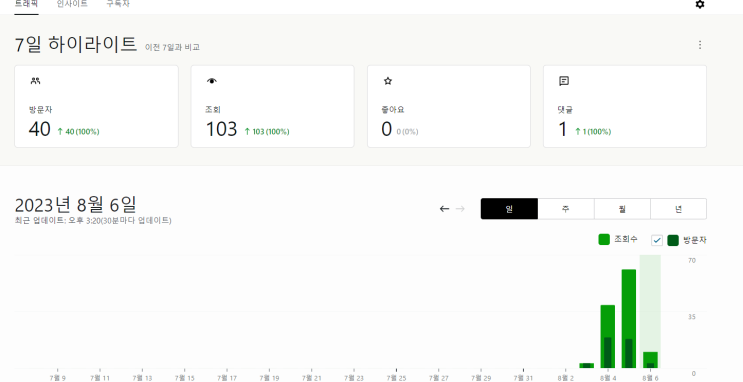This screenshot has height=382, width=743.
Task: Switch to the 인사이트 tab
Action: (x=72, y=4)
